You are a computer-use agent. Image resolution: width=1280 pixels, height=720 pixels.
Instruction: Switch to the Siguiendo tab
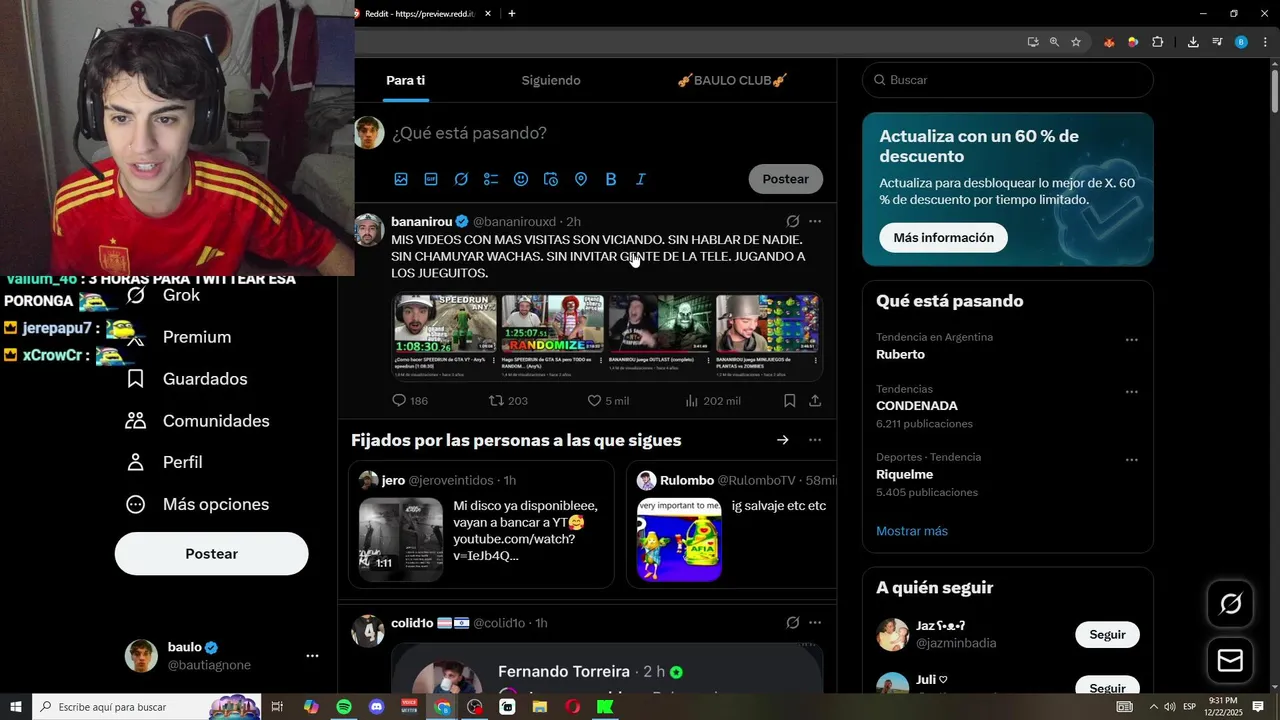tap(551, 80)
